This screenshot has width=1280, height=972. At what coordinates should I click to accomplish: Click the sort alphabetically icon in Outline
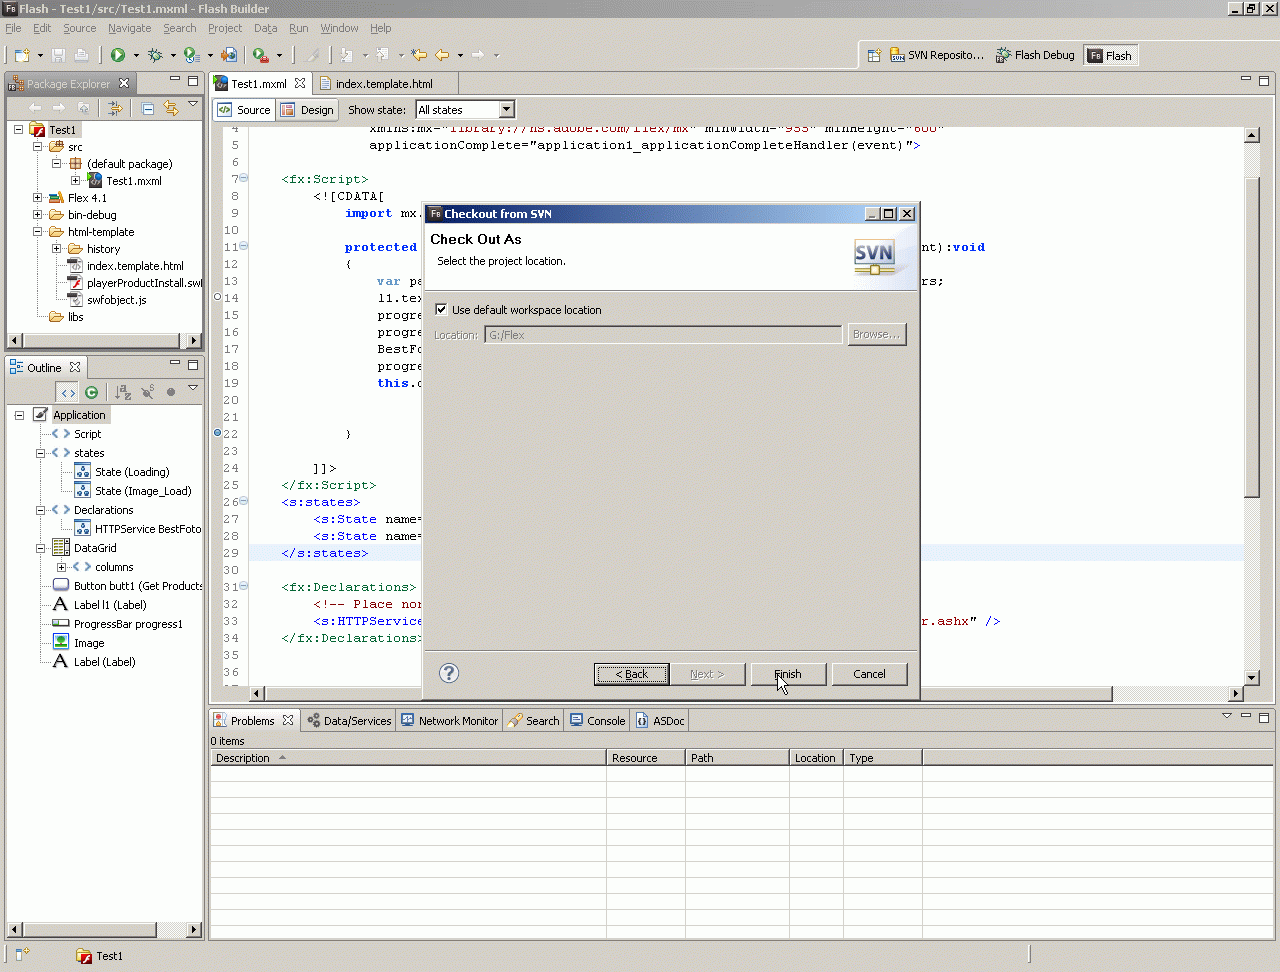pyautogui.click(x=123, y=392)
